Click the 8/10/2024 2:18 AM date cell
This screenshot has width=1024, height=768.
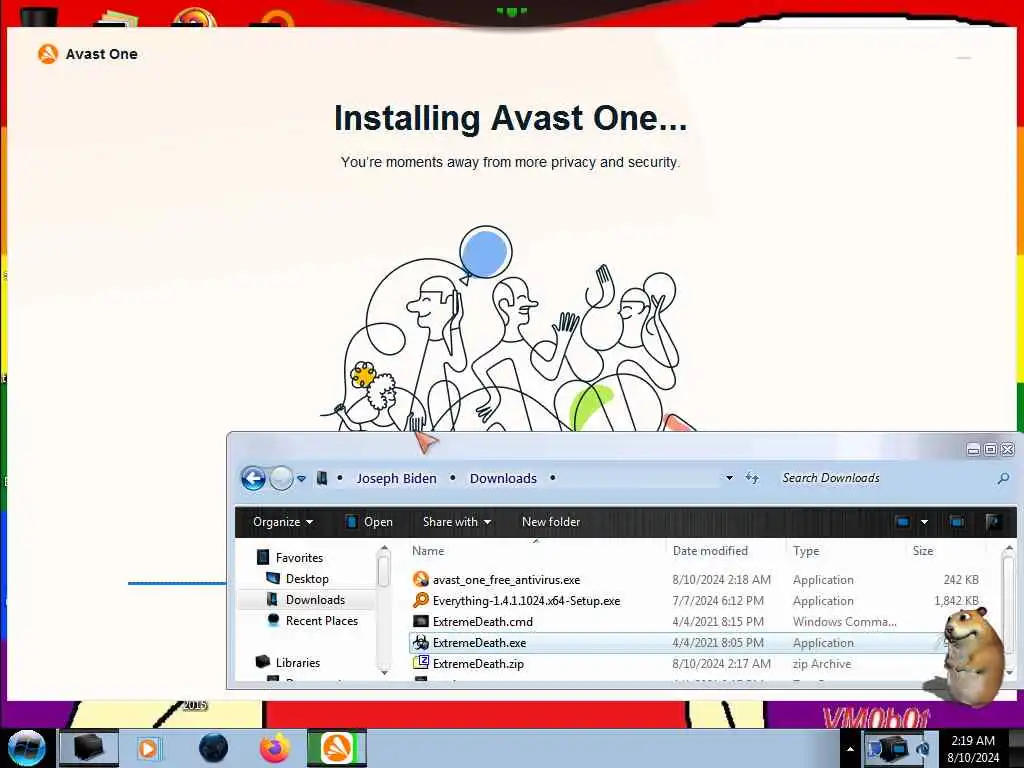click(721, 579)
